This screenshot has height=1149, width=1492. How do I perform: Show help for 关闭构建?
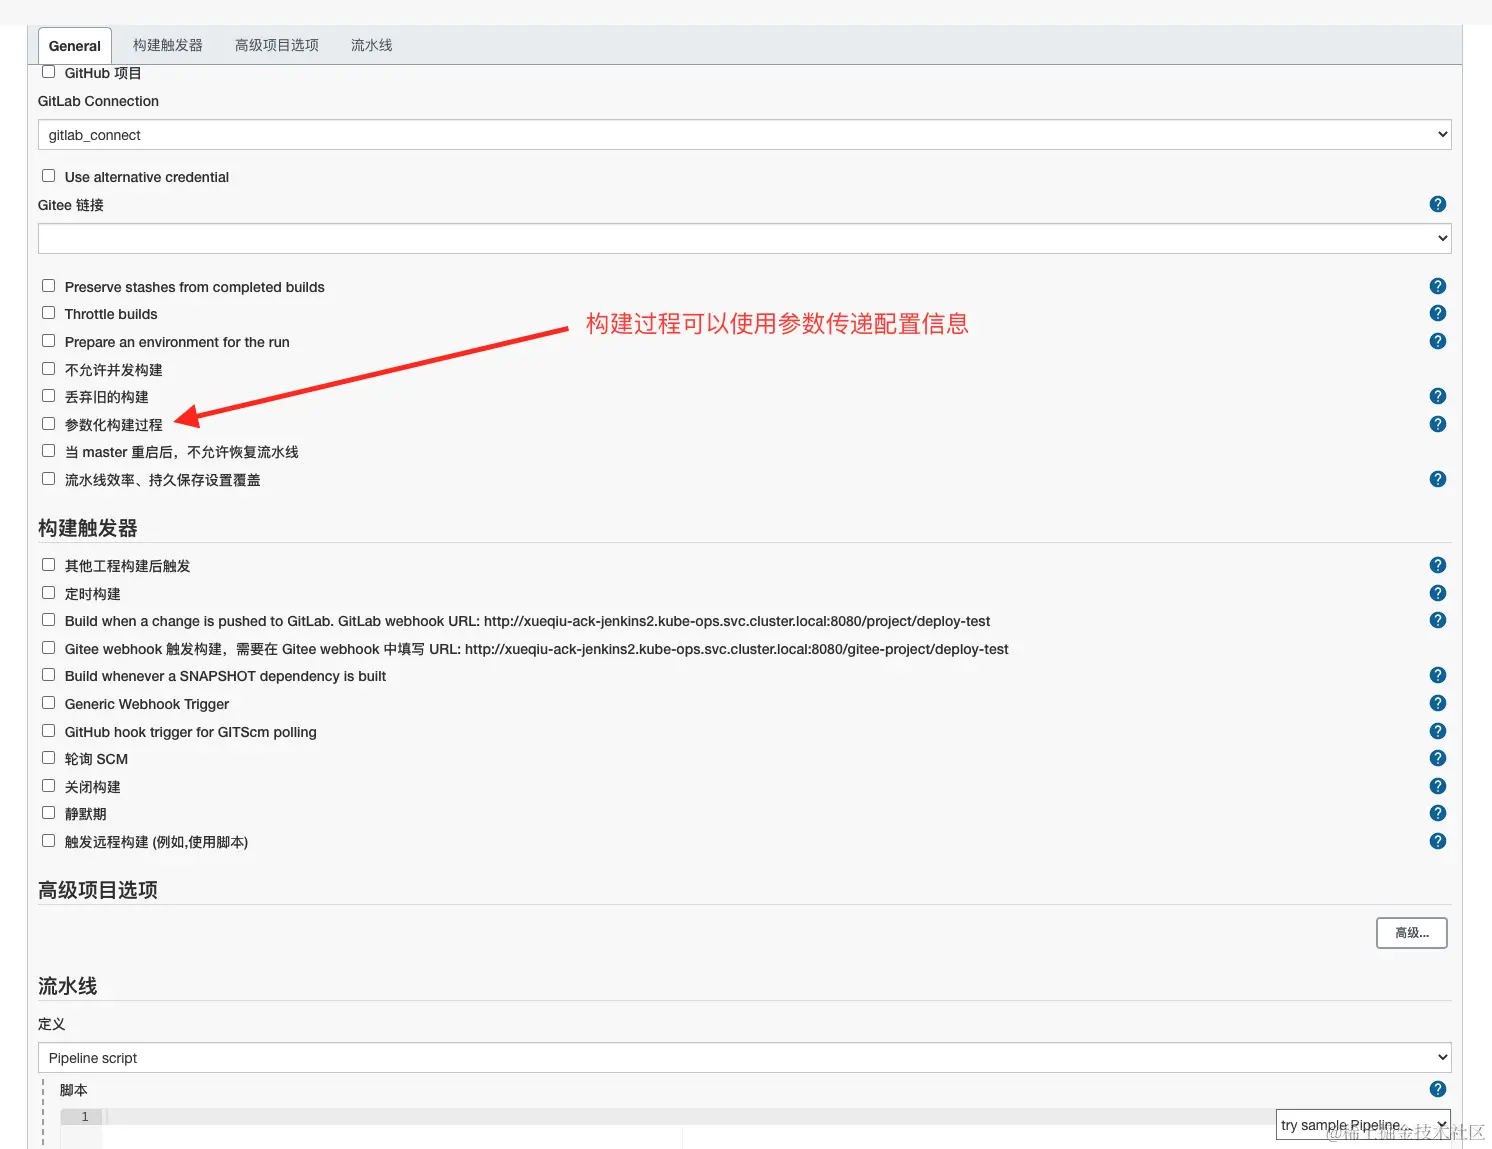pos(1438,786)
